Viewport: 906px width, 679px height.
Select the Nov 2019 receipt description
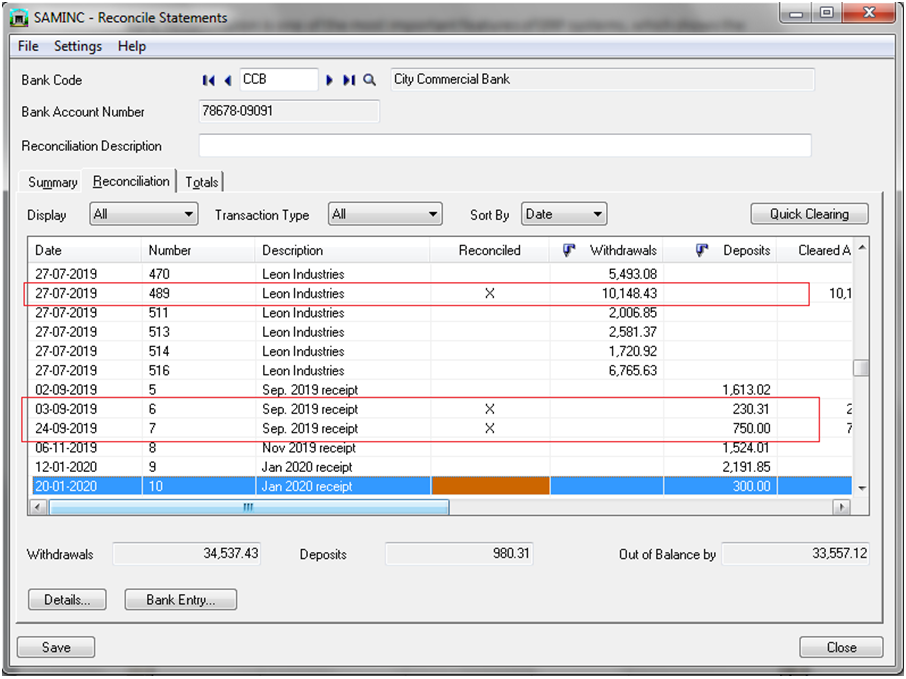coord(309,447)
